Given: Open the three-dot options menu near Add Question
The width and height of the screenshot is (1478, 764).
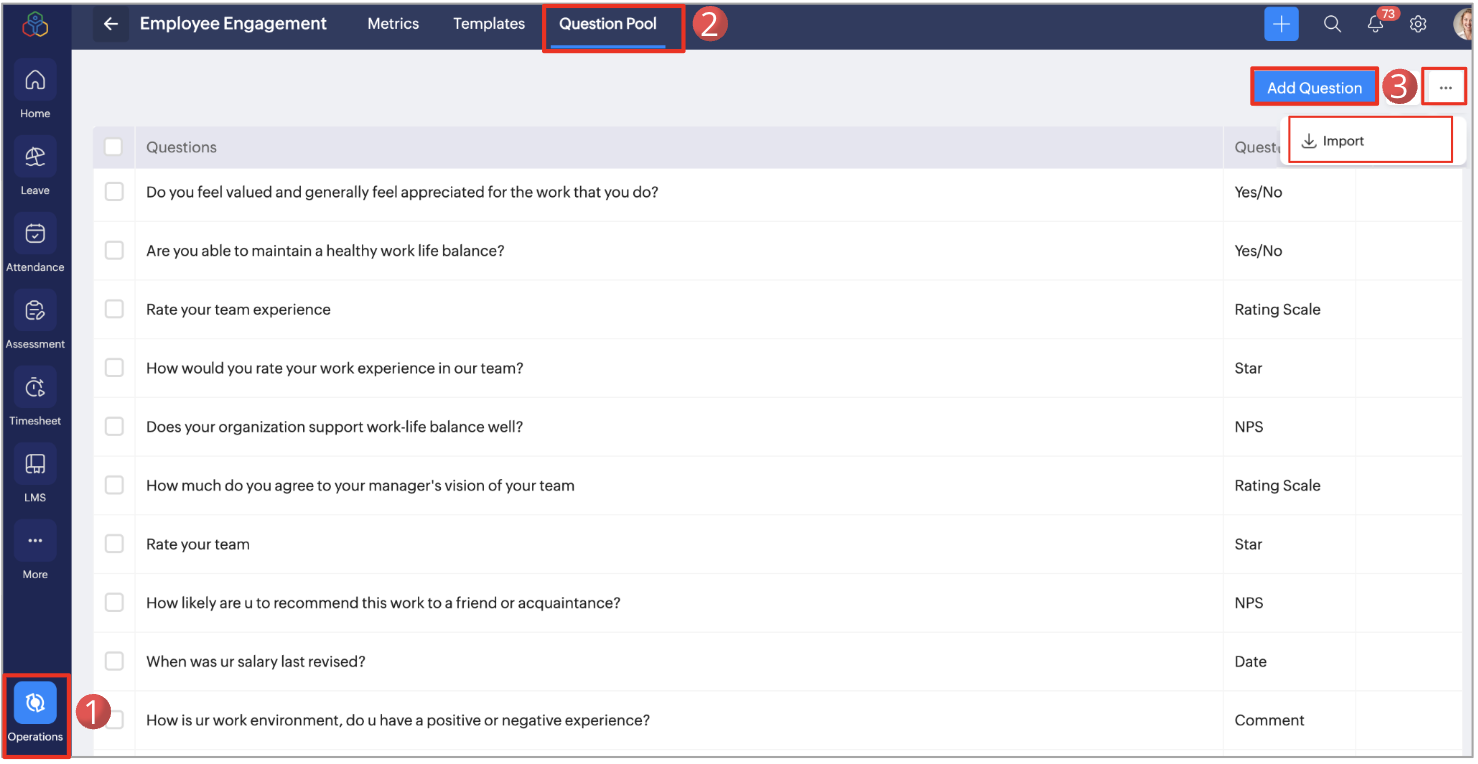Looking at the screenshot, I should [1445, 88].
